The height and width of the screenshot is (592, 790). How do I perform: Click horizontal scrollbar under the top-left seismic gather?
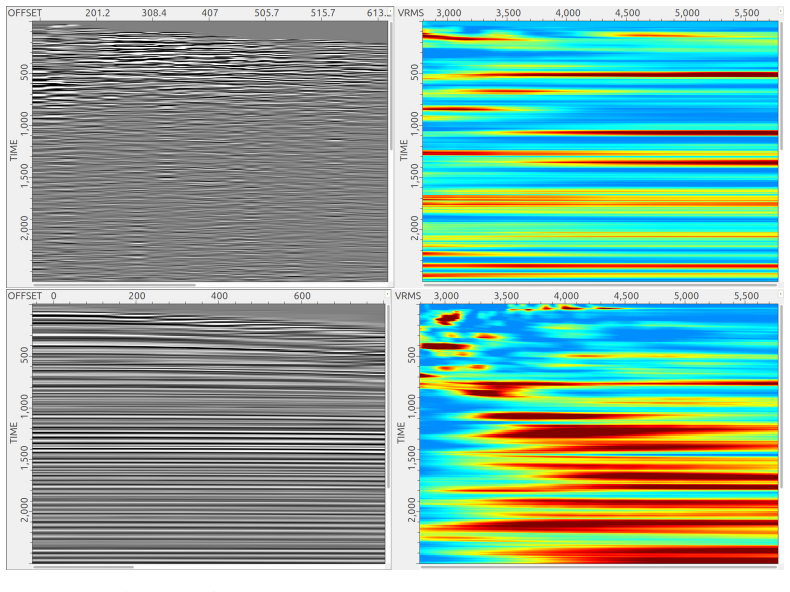114,284
